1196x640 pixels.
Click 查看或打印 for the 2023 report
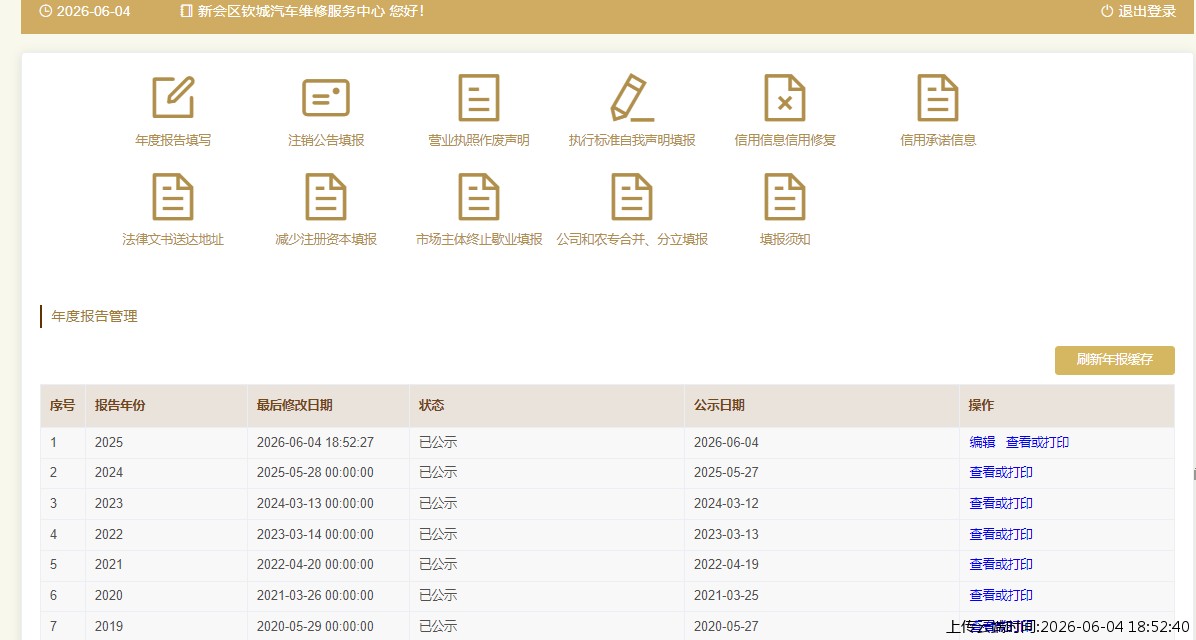(1001, 503)
